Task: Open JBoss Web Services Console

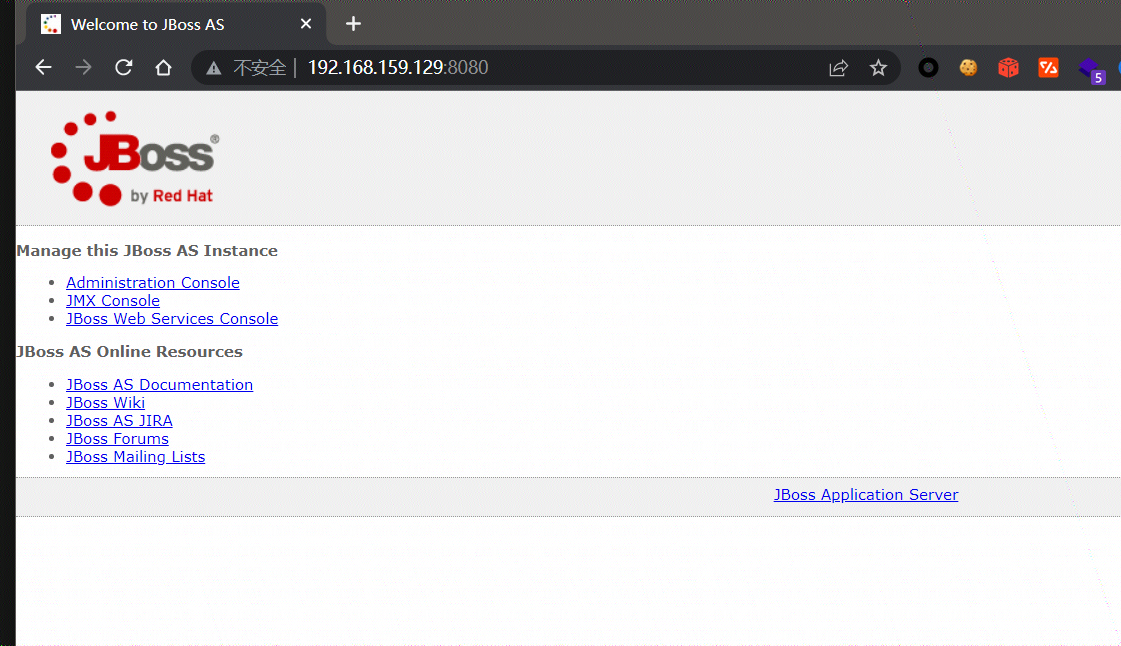Action: pyautogui.click(x=172, y=319)
